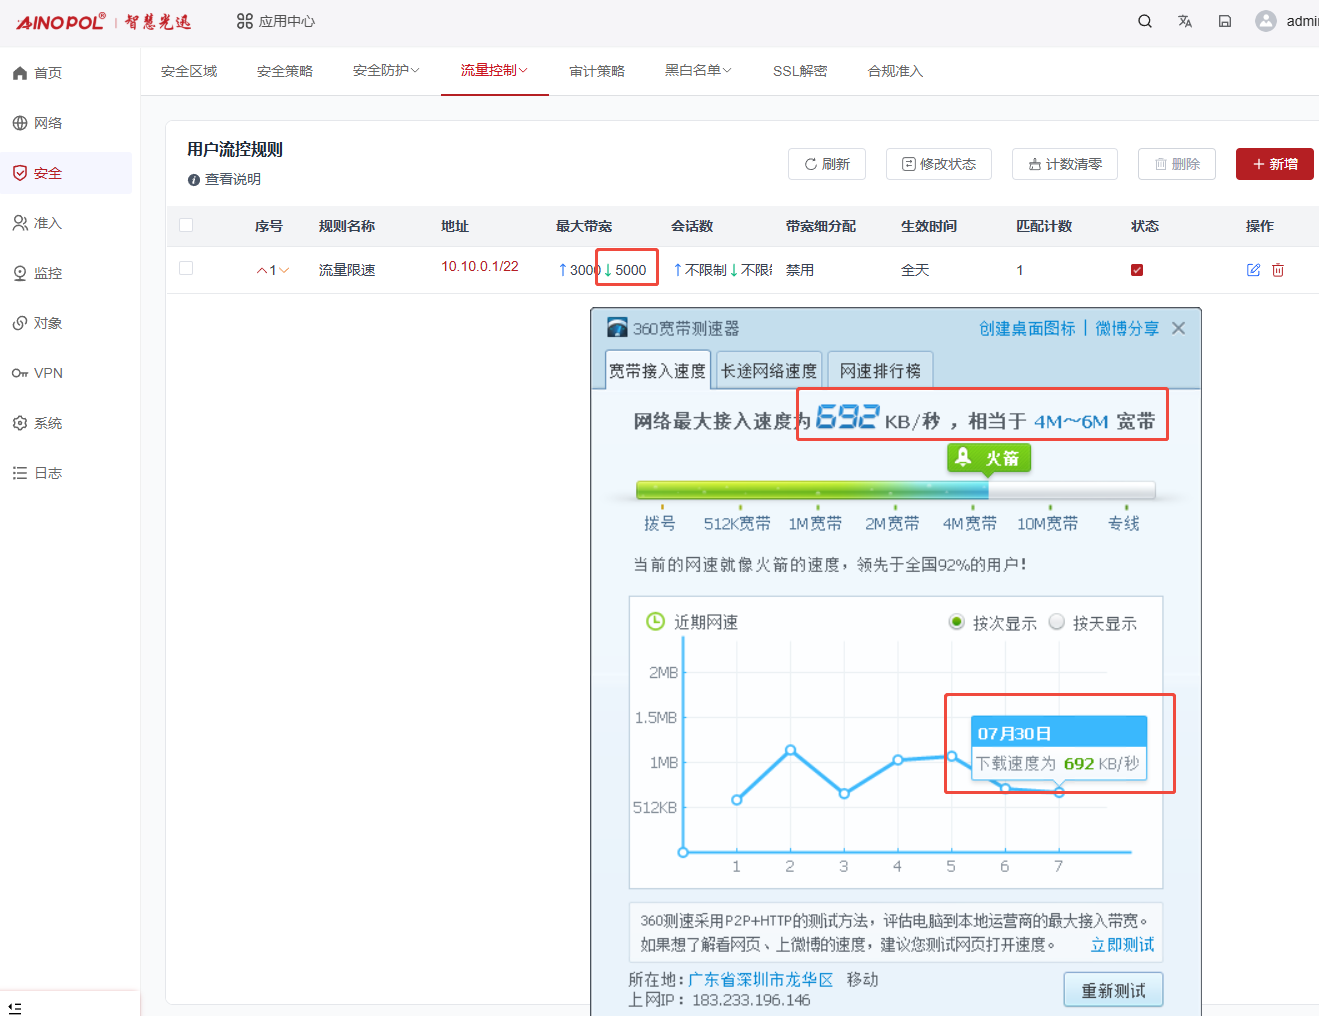The width and height of the screenshot is (1319, 1016).
Task: Open the 系统 system section in sidebar
Action: 38,423
